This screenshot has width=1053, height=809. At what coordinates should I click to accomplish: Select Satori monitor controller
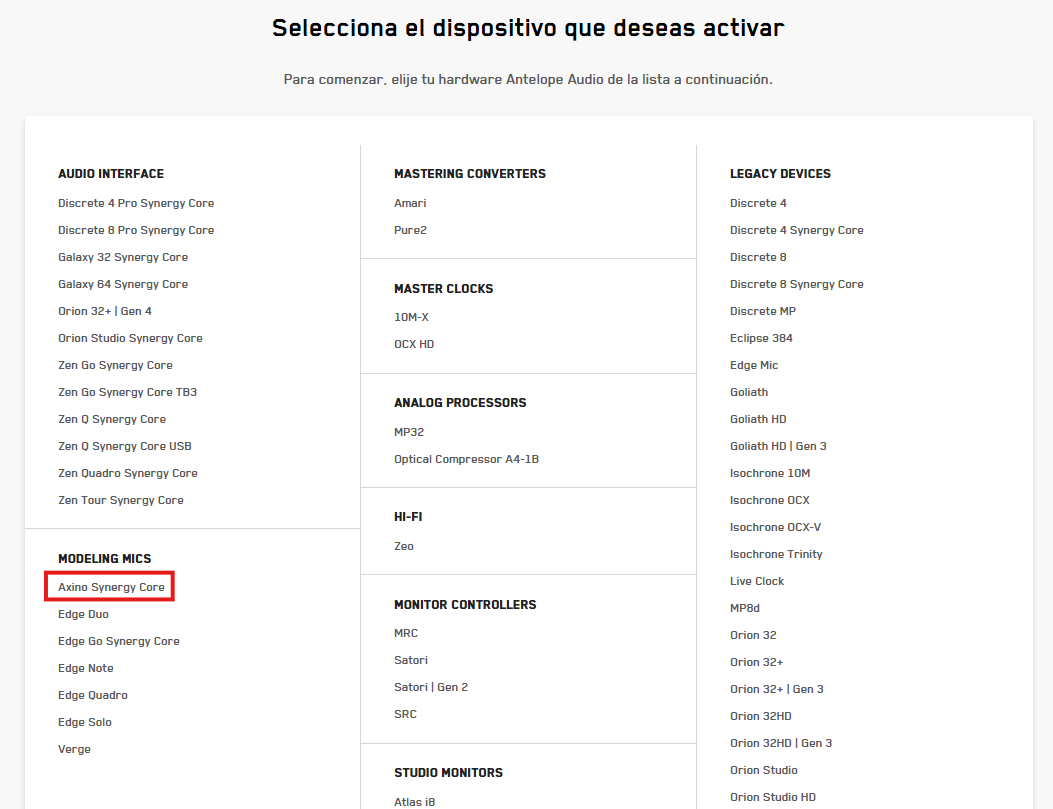[411, 660]
